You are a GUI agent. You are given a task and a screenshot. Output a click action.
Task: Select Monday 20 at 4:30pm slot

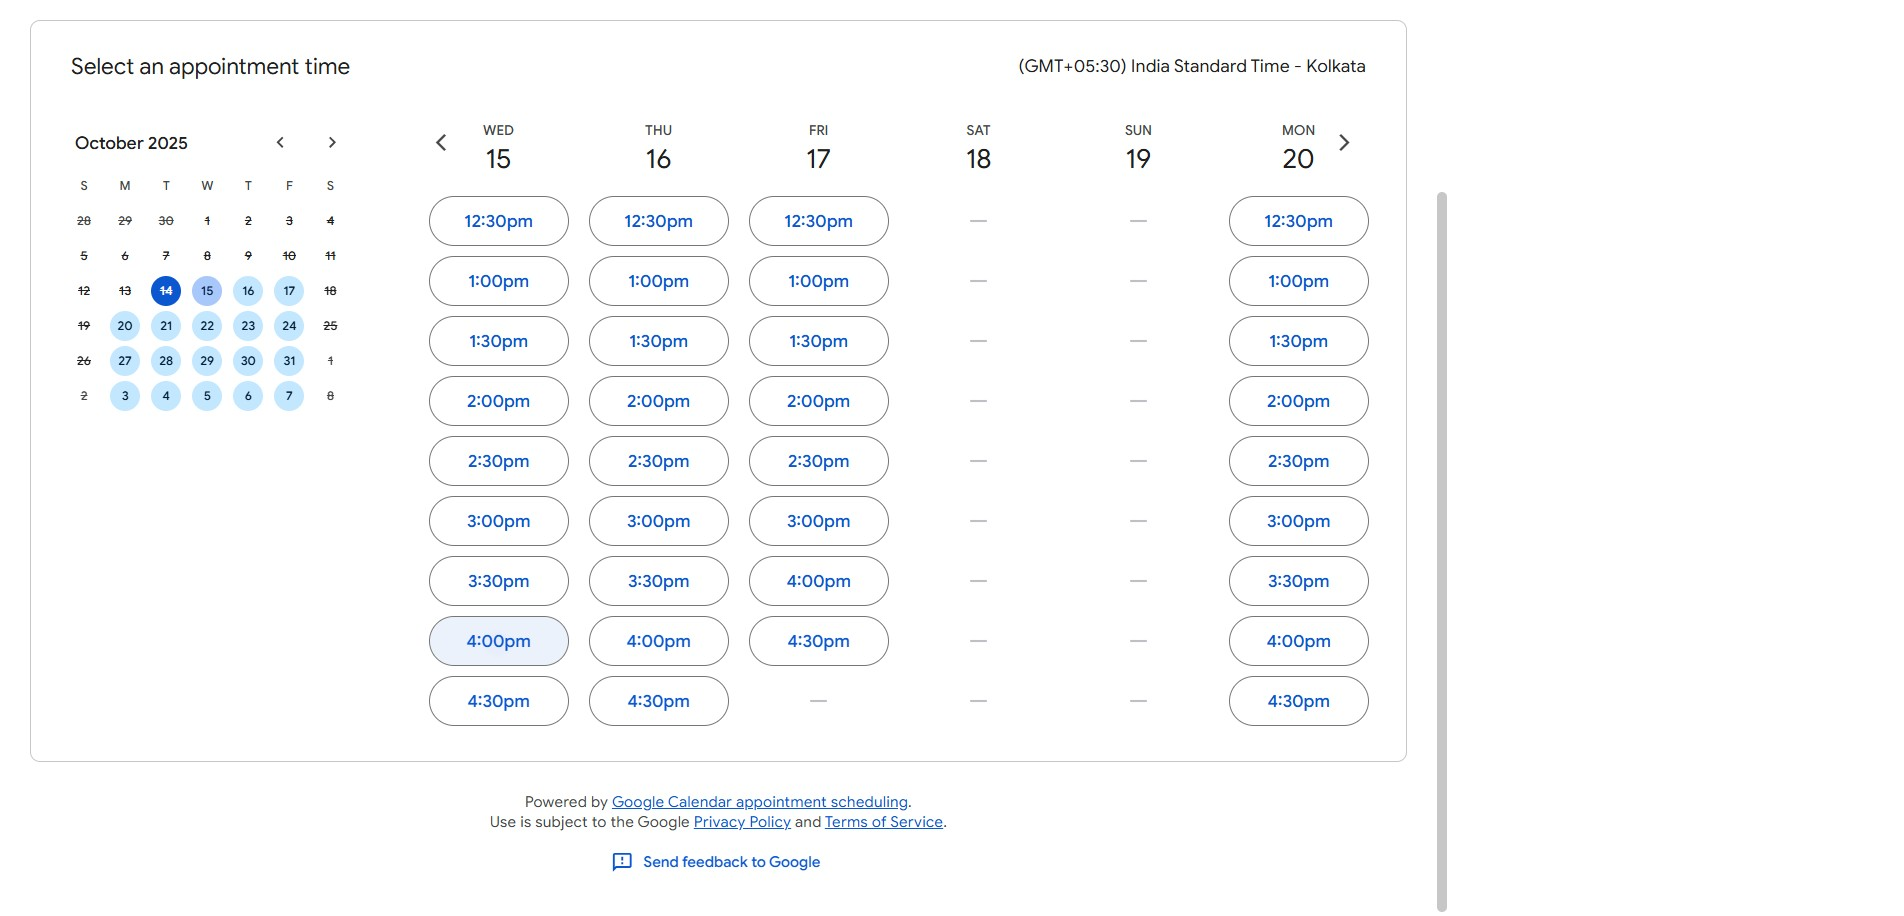point(1298,701)
